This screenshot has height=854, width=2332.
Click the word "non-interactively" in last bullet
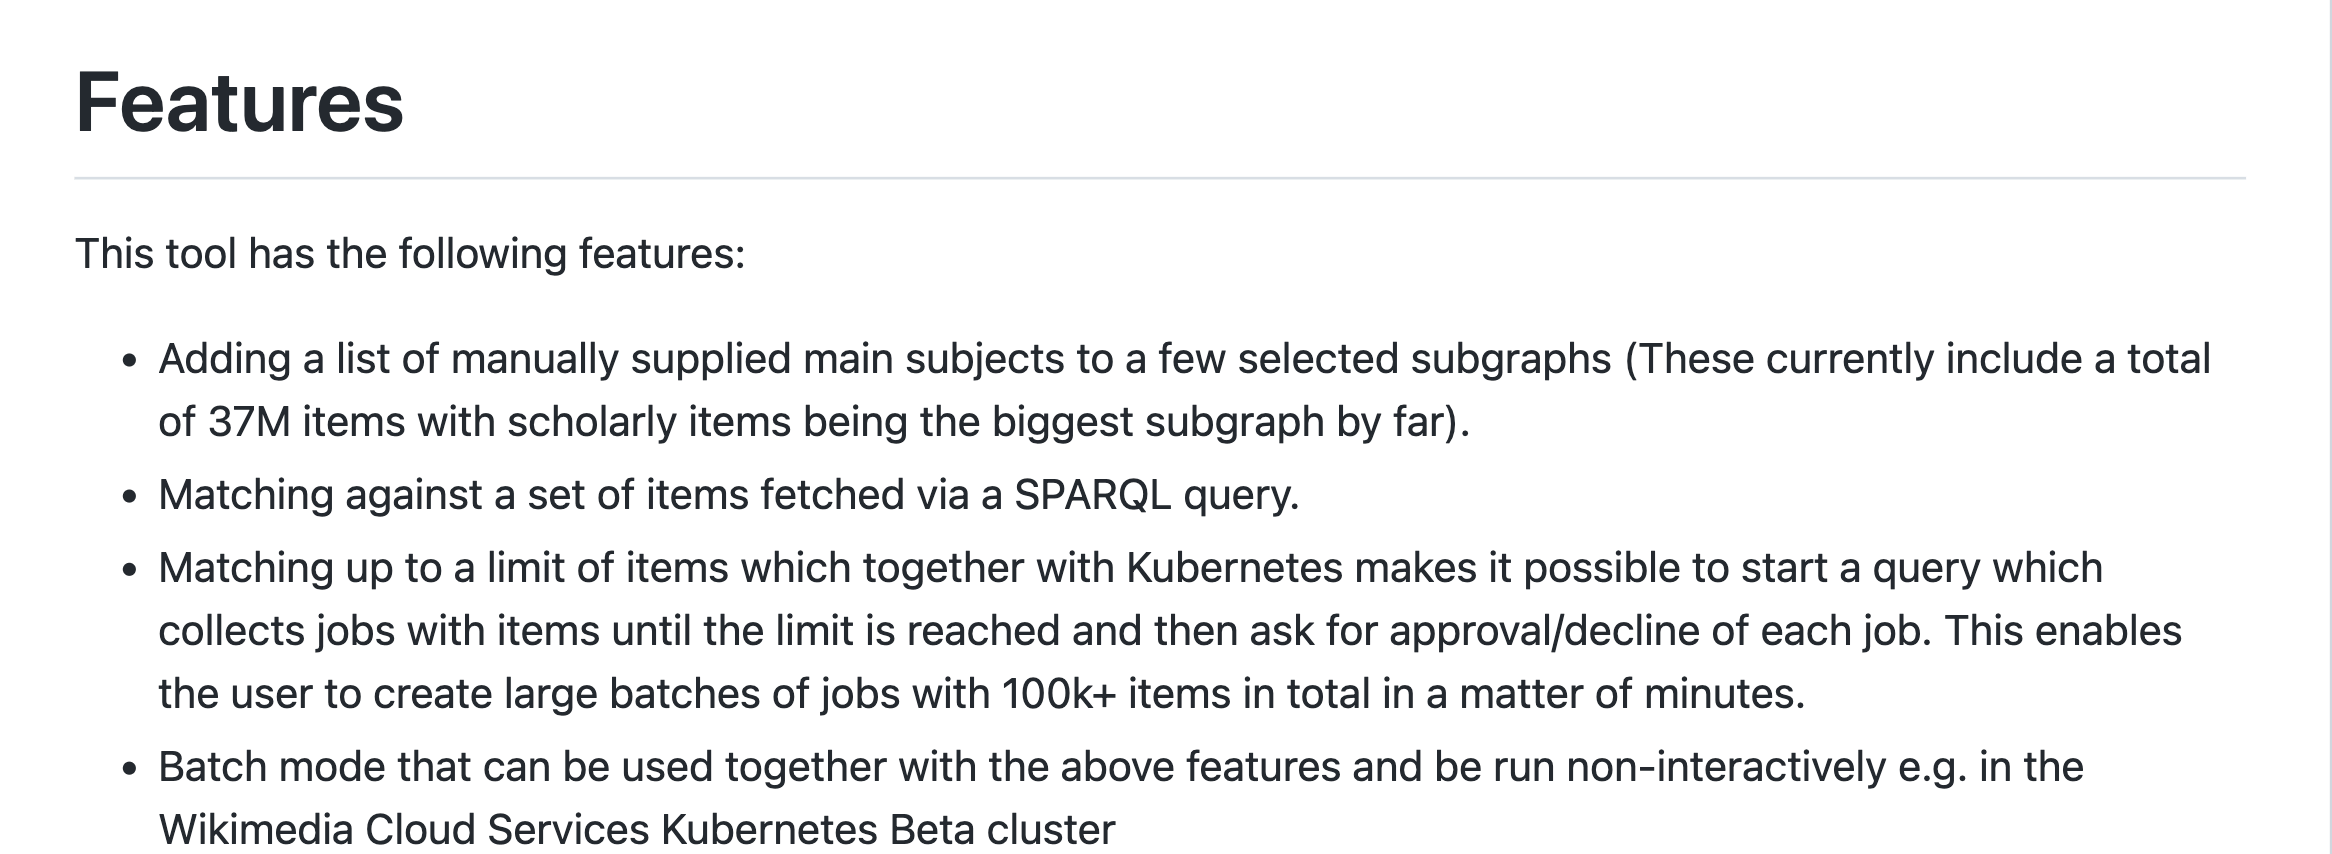click(1726, 767)
